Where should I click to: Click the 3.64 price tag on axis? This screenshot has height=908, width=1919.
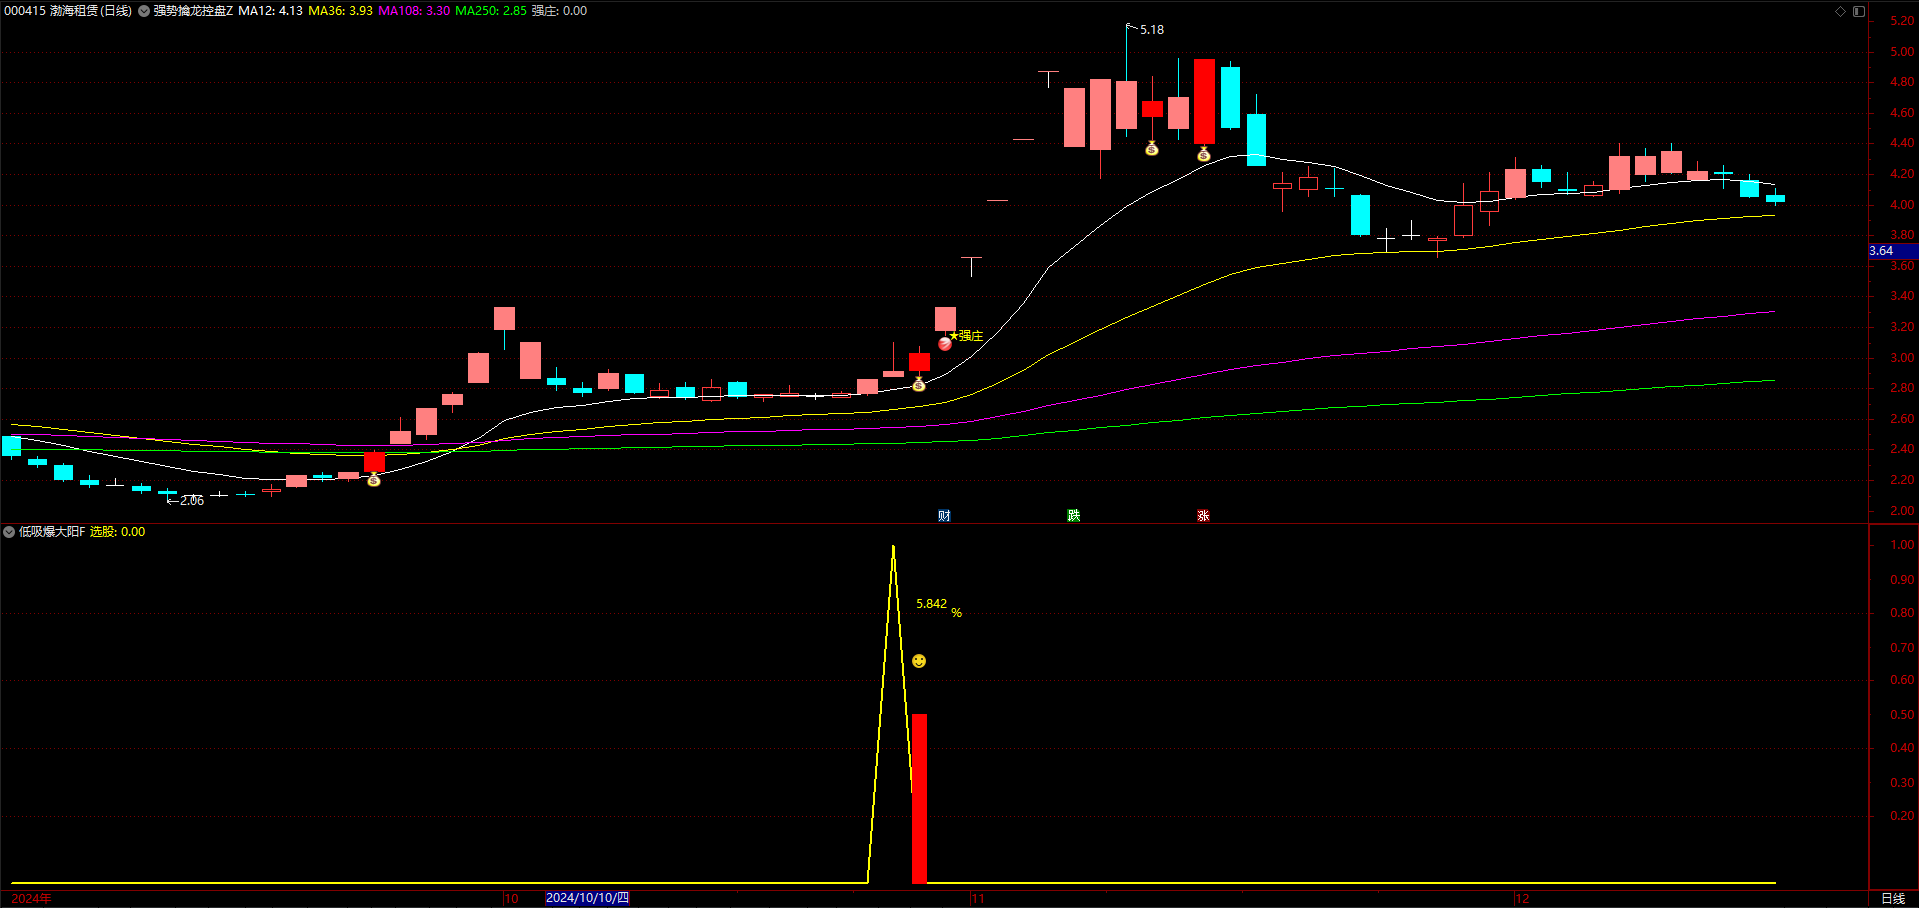pyautogui.click(x=1893, y=251)
